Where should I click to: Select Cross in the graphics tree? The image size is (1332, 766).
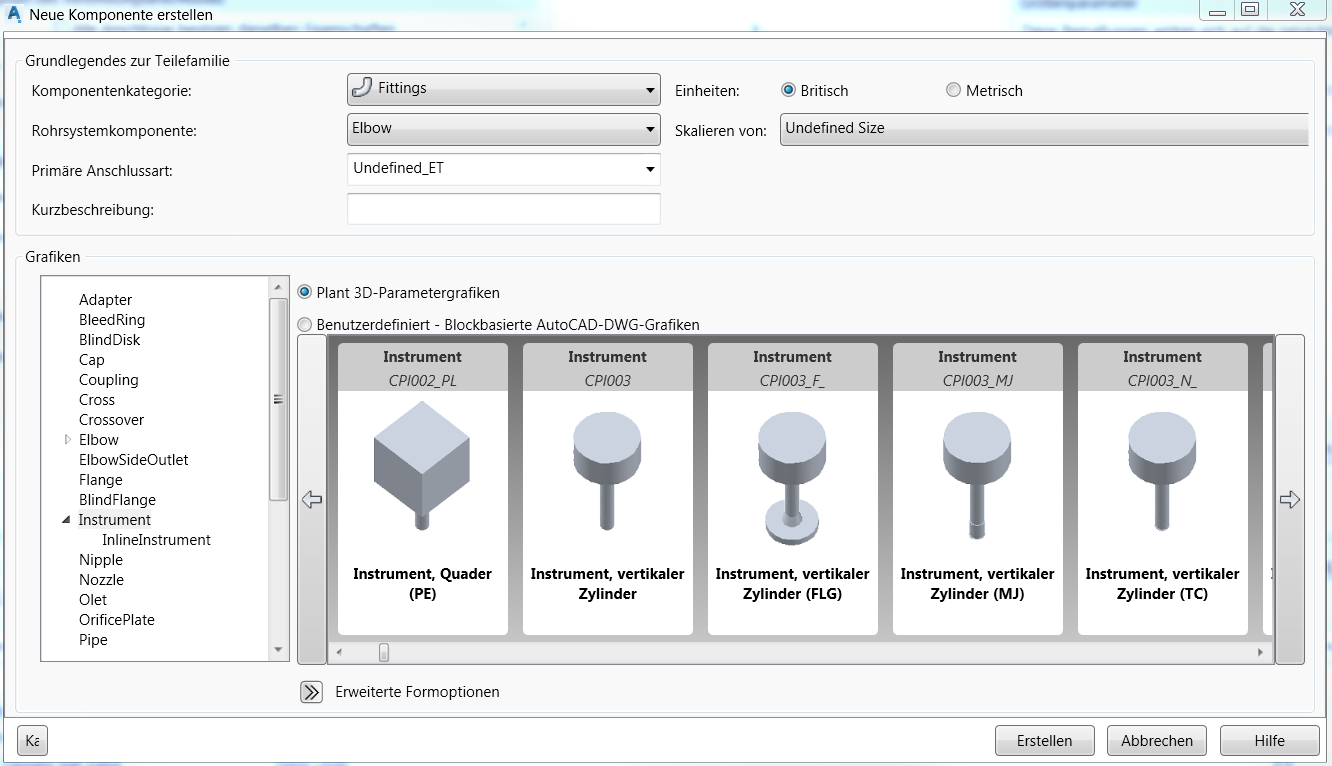tap(97, 400)
